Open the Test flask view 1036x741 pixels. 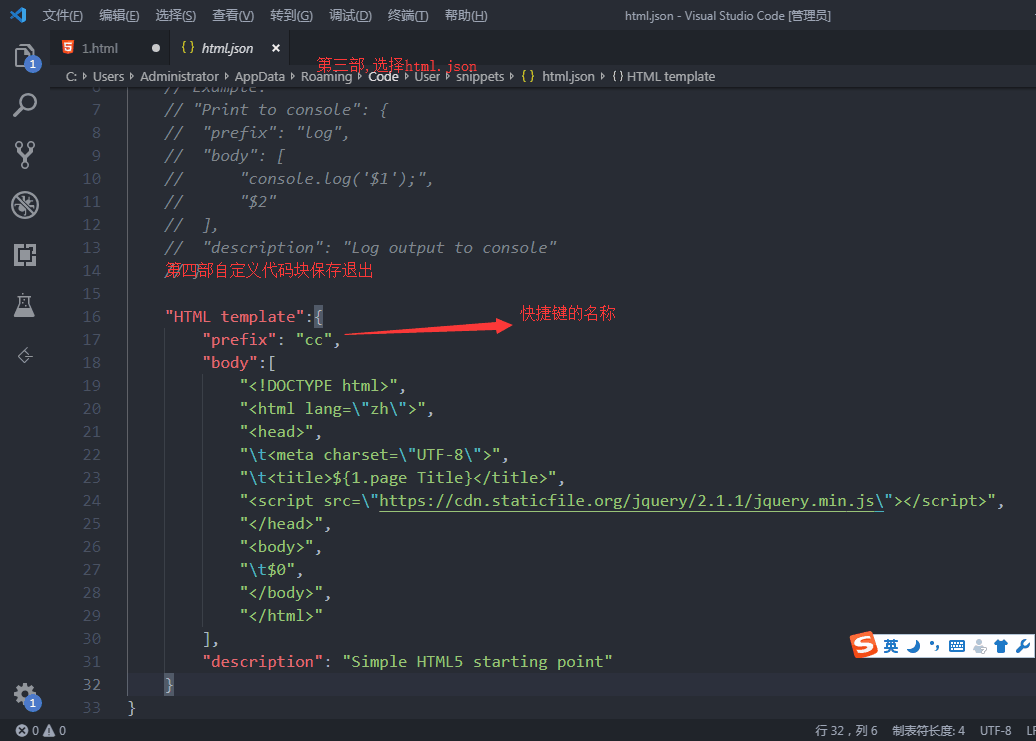tap(24, 304)
